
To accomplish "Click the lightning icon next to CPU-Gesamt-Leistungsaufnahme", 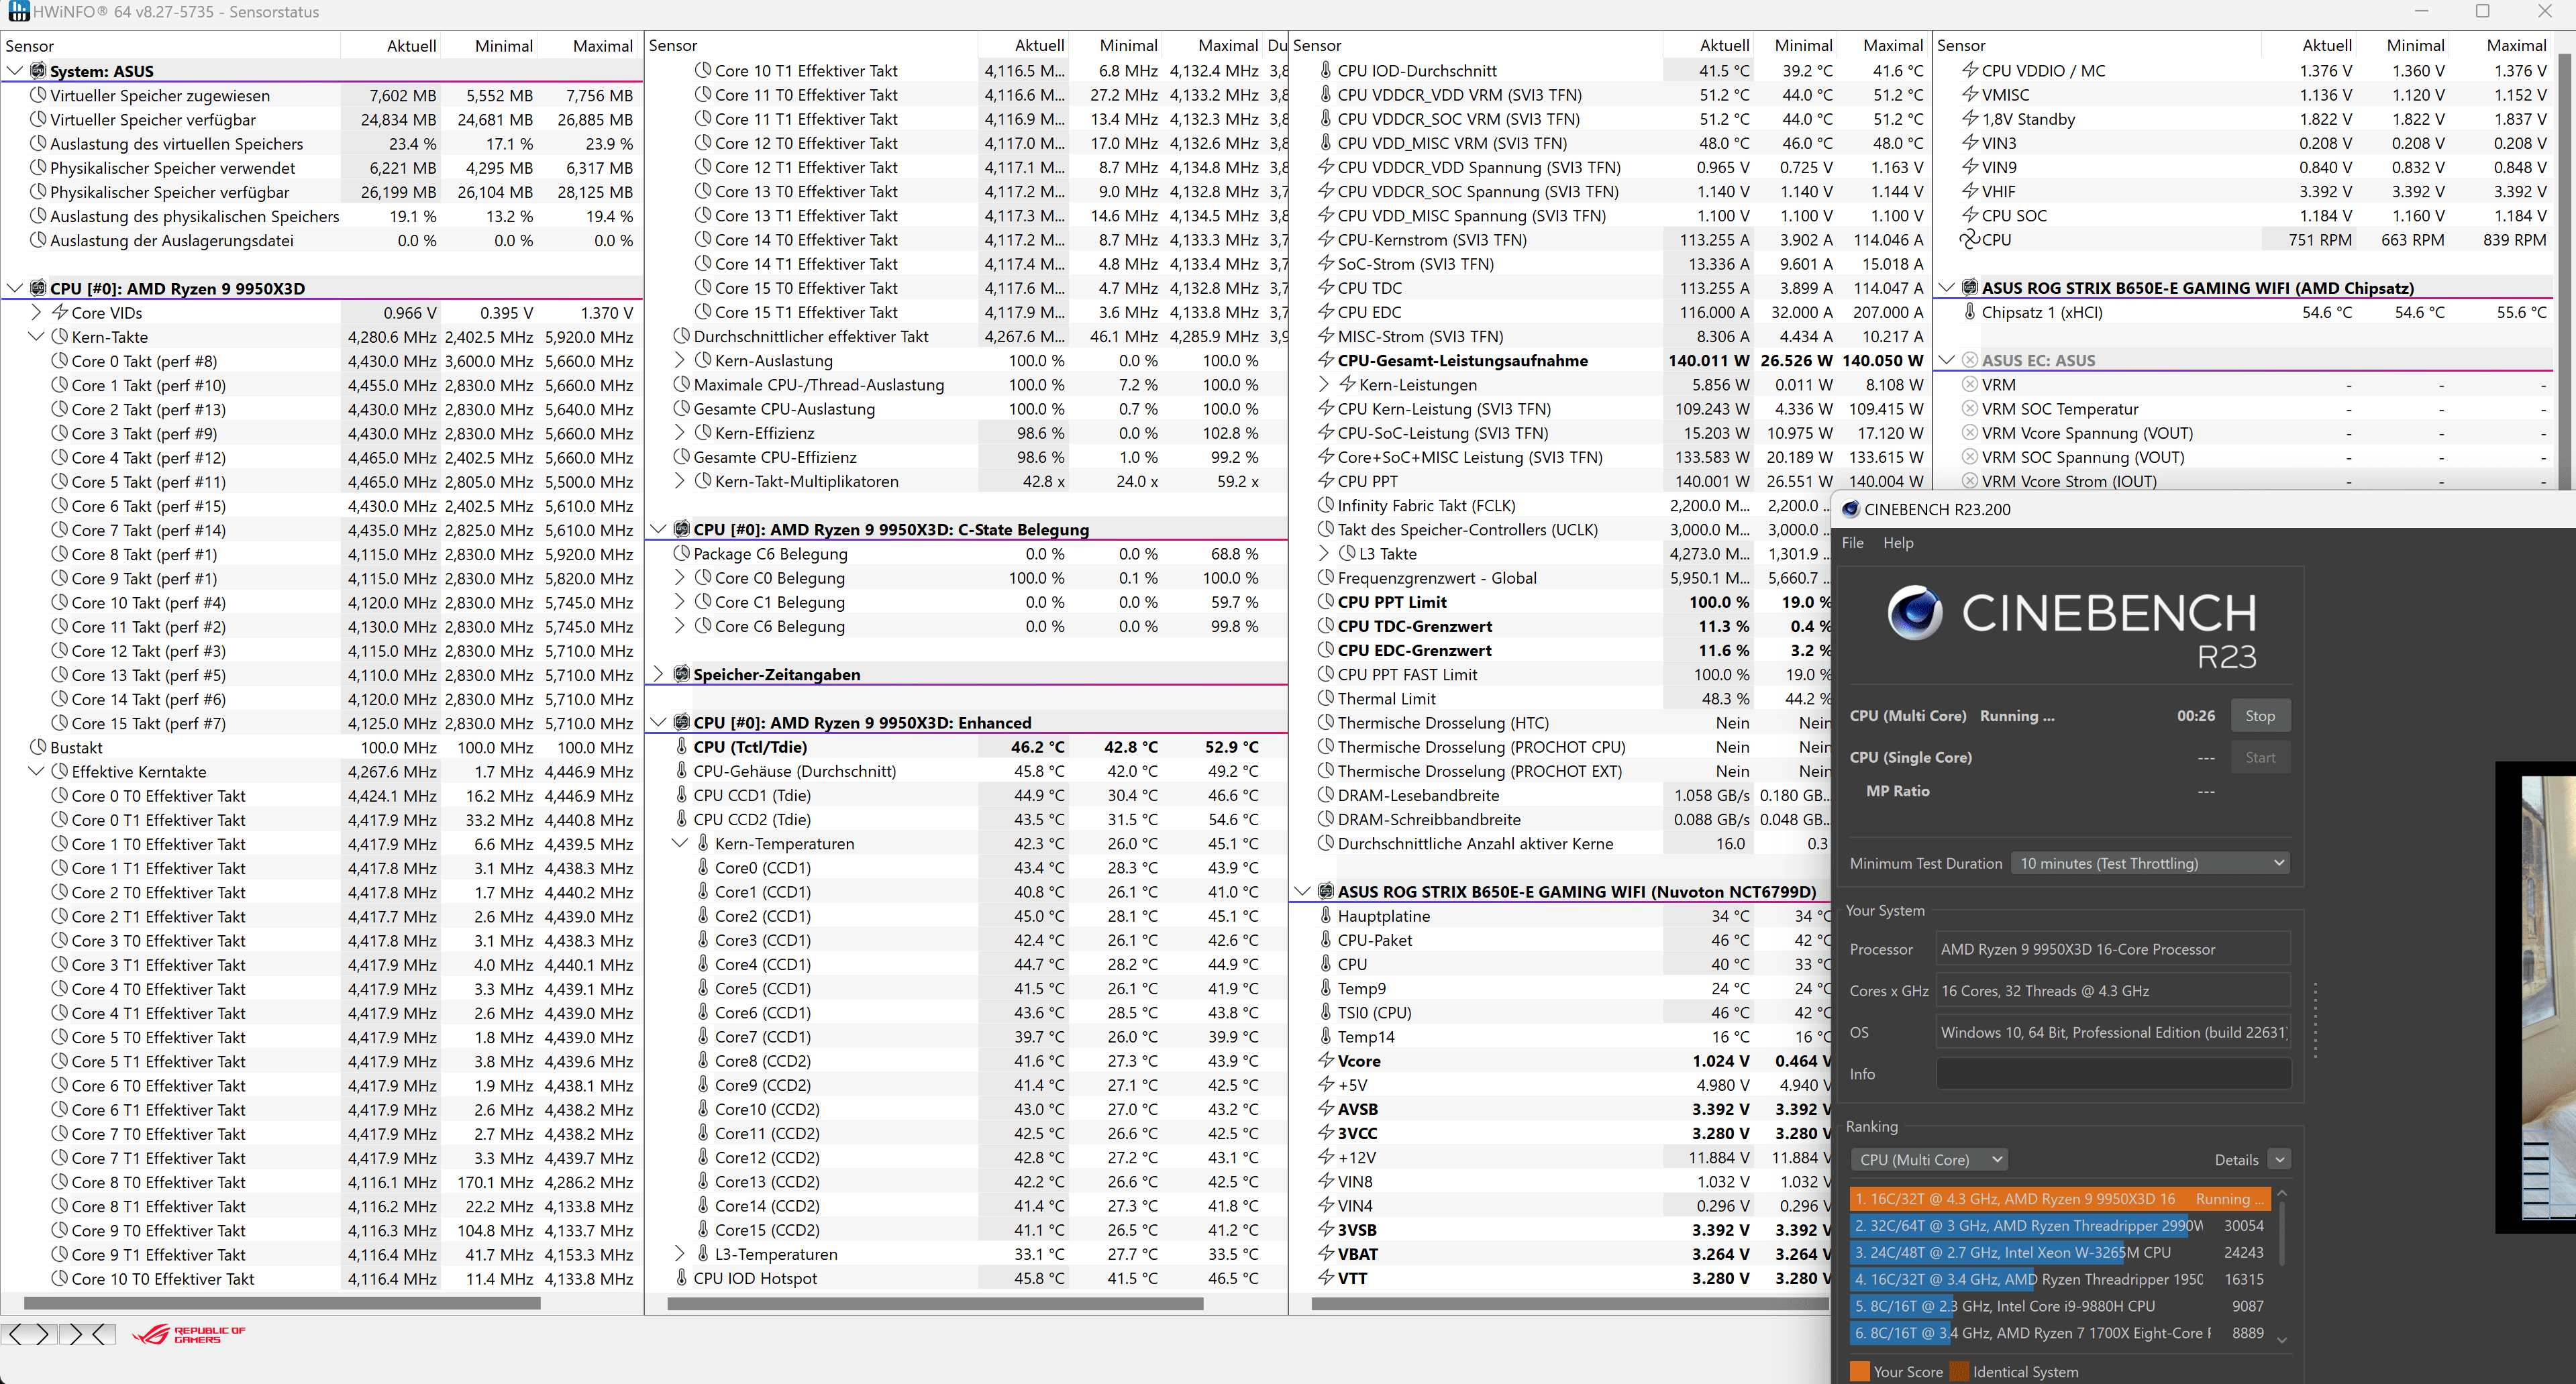I will click(1325, 361).
